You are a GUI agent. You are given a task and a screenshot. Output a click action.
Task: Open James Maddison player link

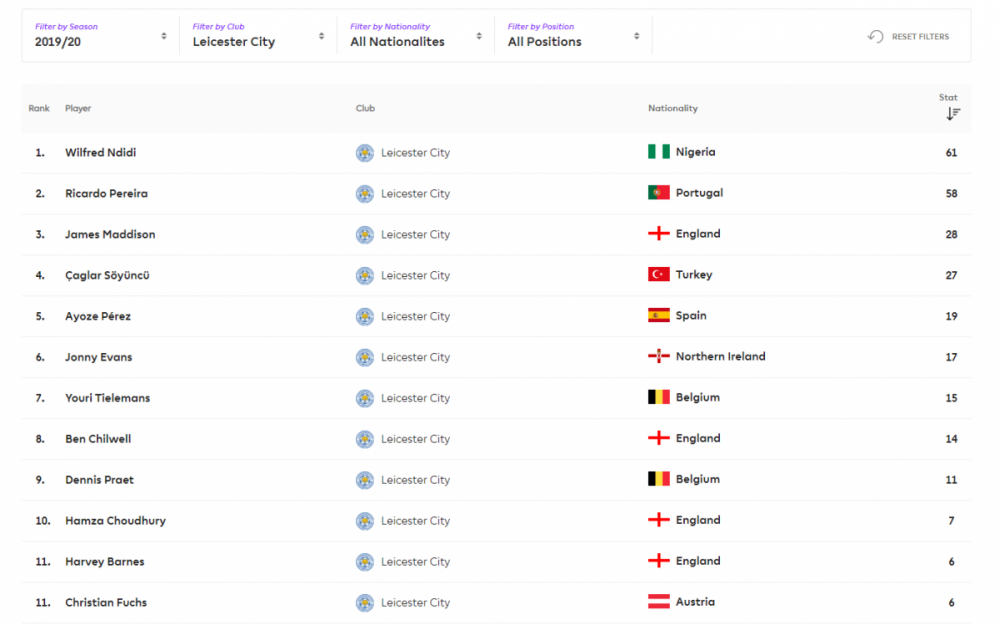tap(110, 234)
